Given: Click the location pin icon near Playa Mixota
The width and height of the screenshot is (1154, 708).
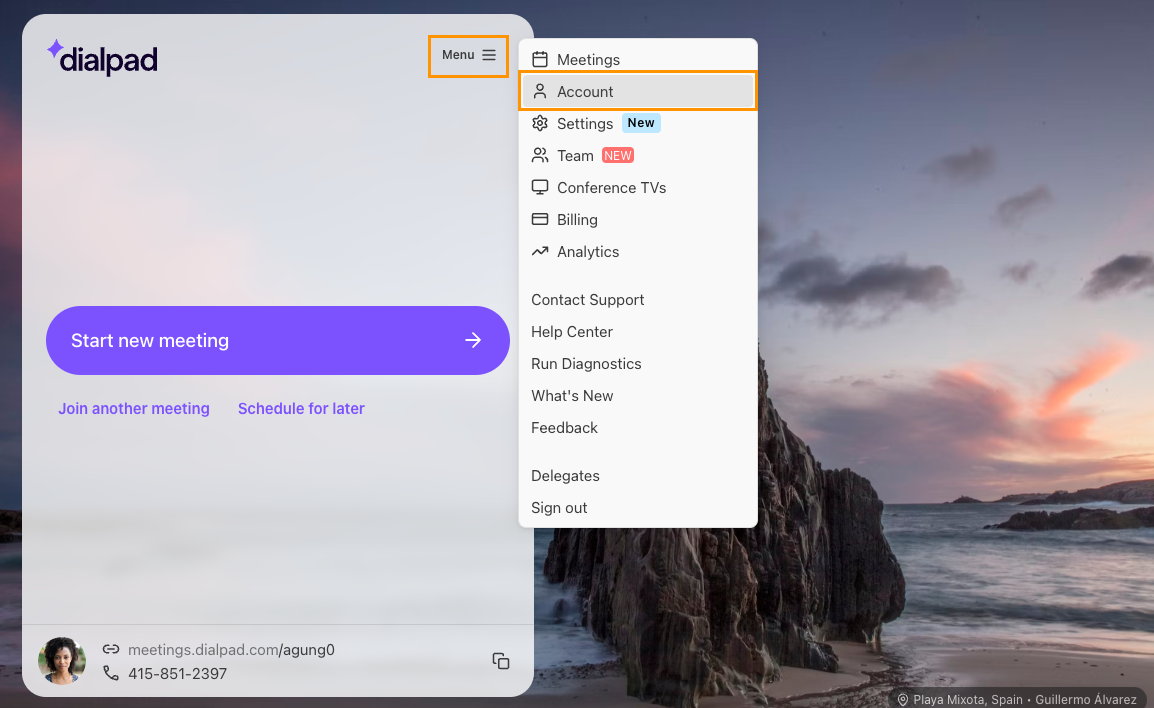Looking at the screenshot, I should pos(902,700).
